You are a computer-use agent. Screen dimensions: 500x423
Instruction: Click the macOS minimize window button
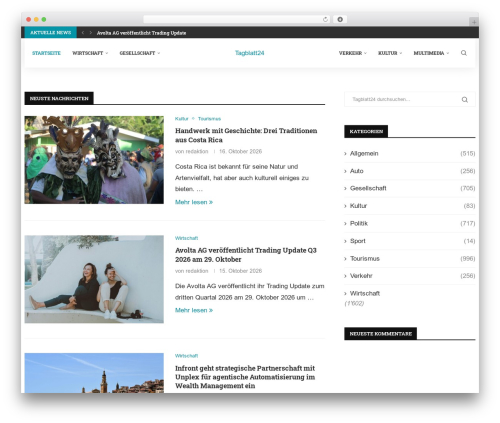[36, 19]
